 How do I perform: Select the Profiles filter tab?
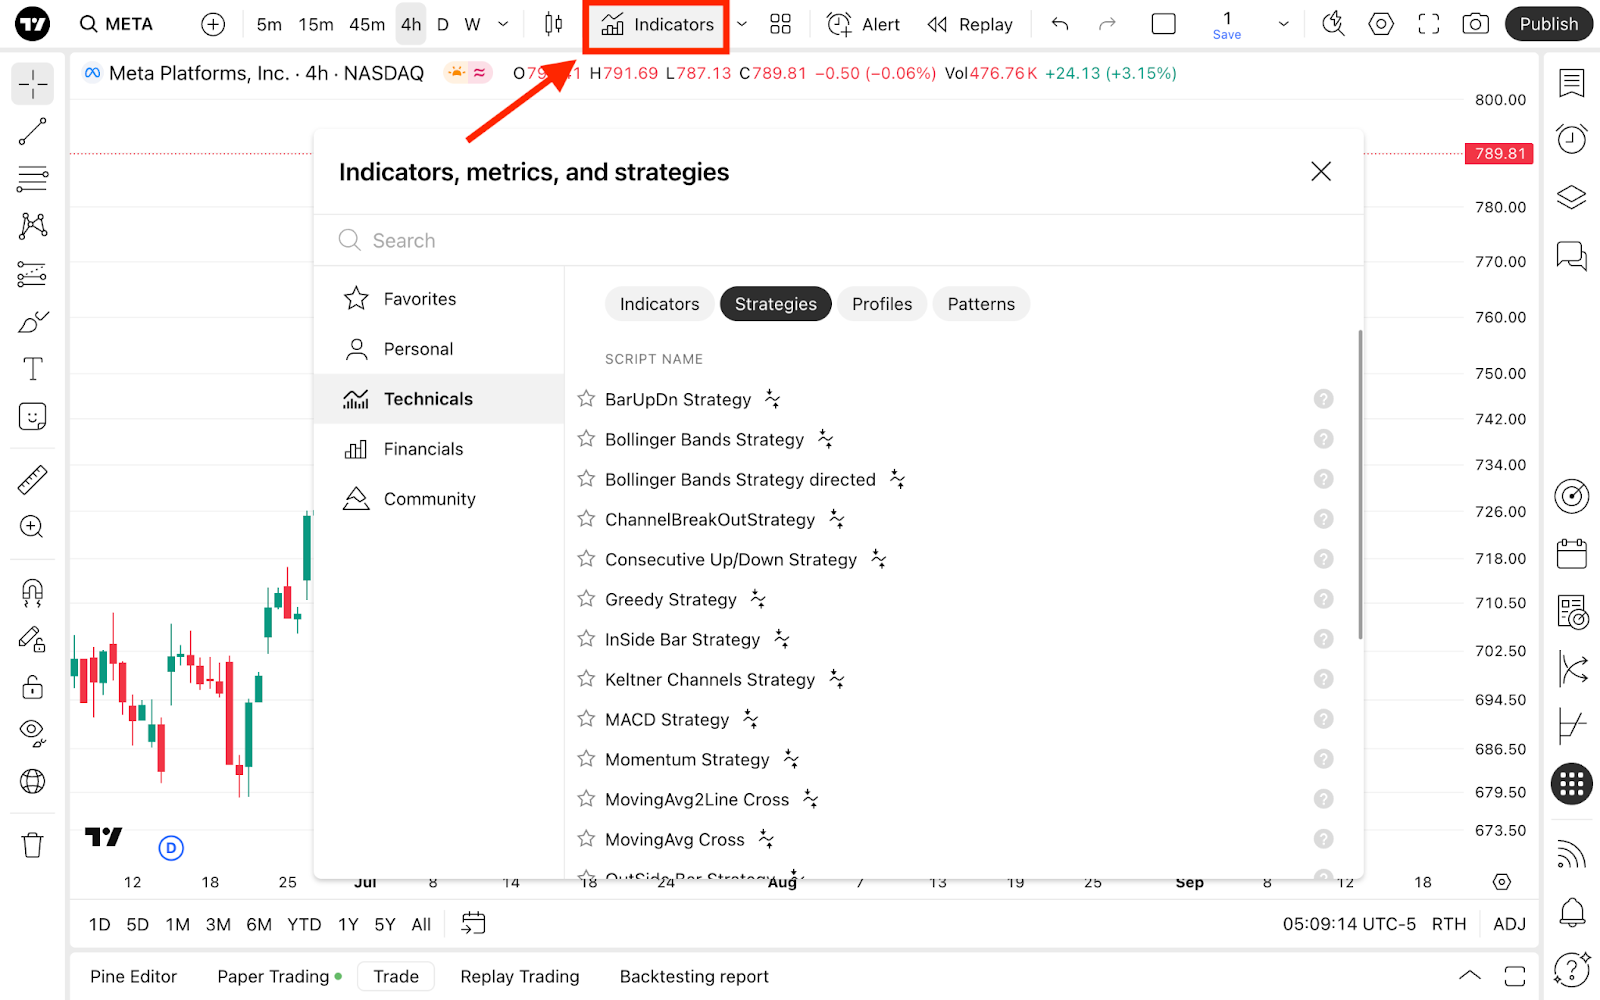click(x=882, y=304)
